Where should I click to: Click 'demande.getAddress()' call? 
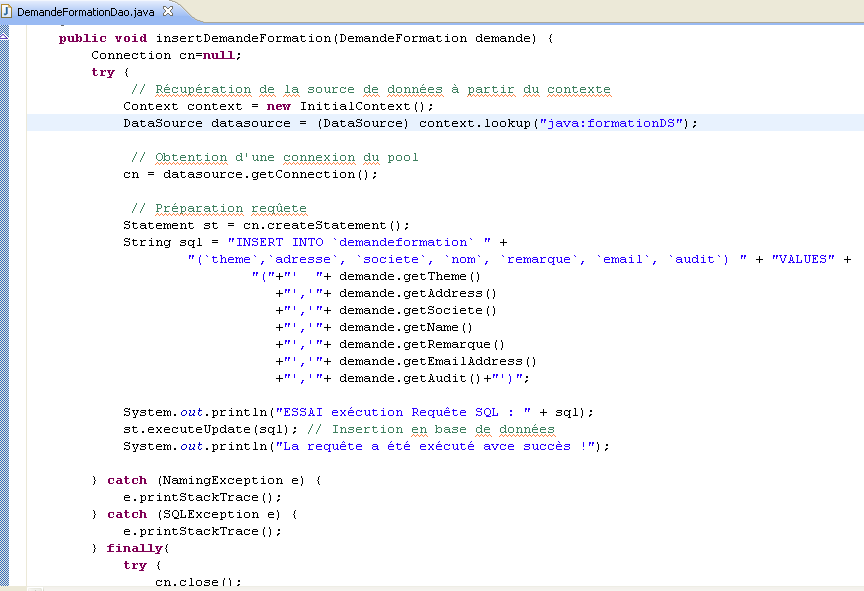tap(418, 294)
